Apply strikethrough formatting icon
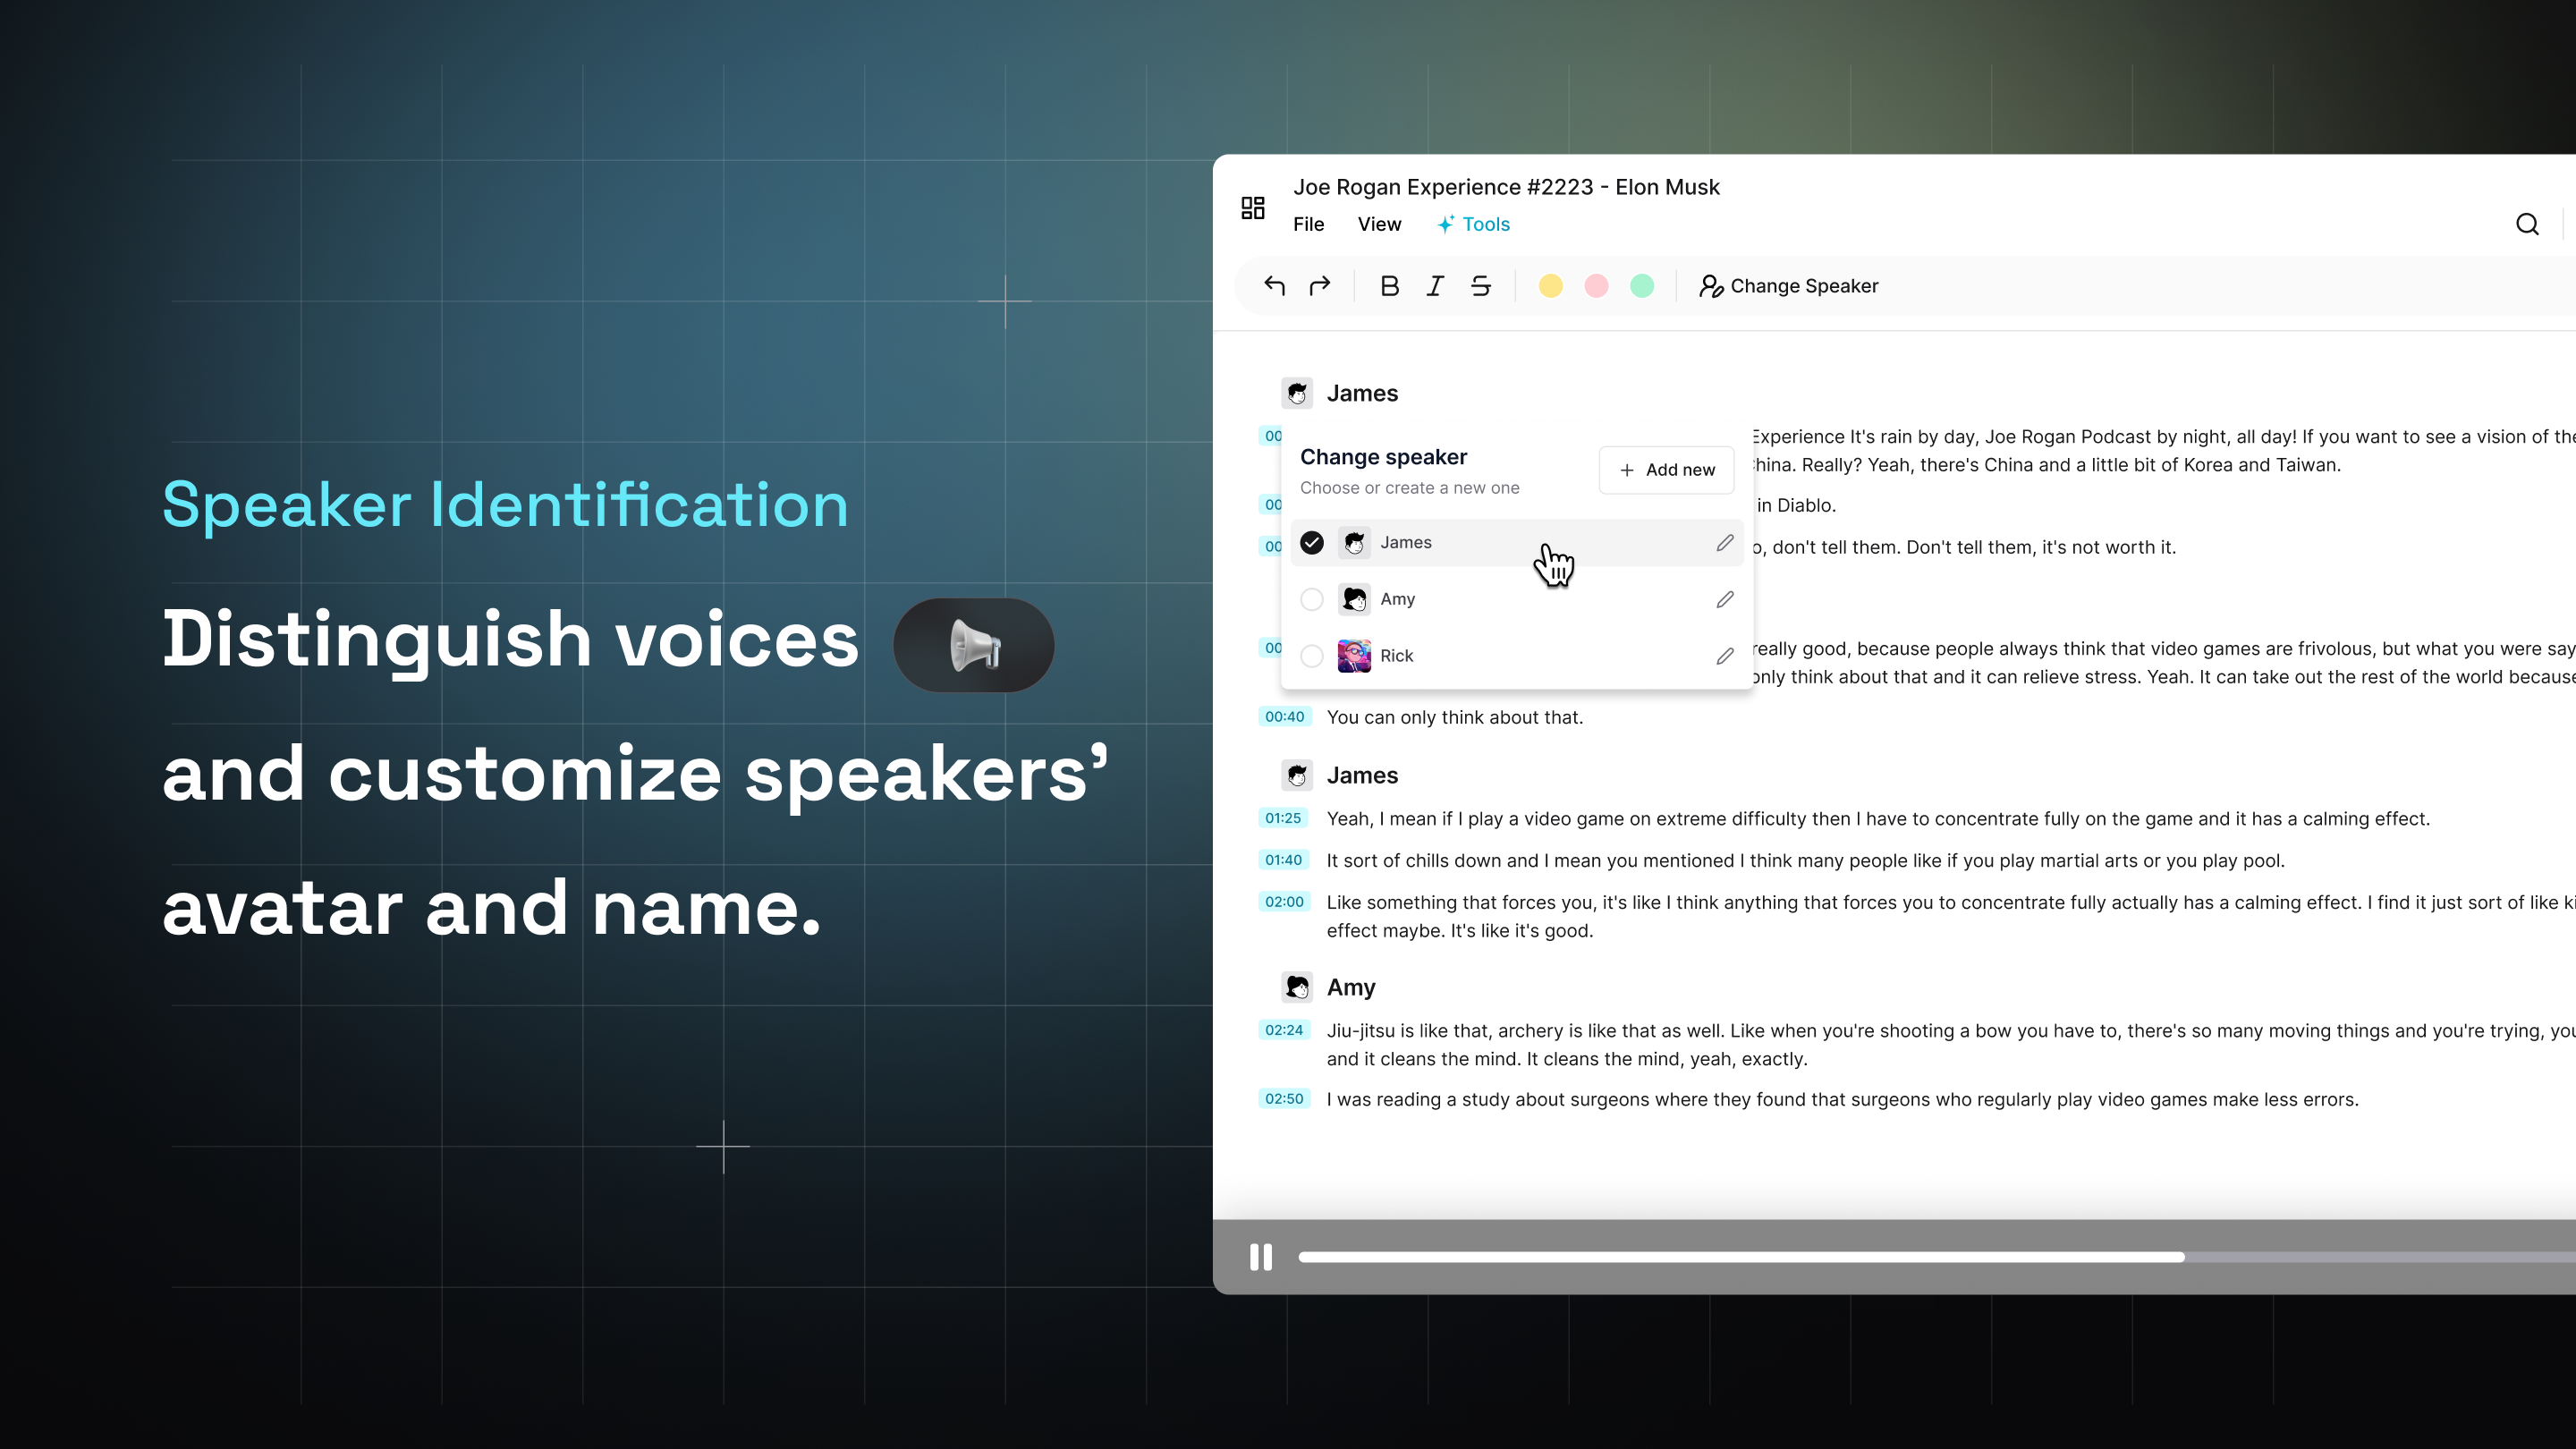This screenshot has height=1449, width=2576. (x=1481, y=286)
